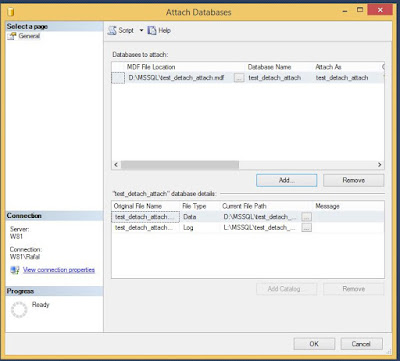400x361 pixels.
Task: Select the General page icon
Action: (x=12, y=36)
